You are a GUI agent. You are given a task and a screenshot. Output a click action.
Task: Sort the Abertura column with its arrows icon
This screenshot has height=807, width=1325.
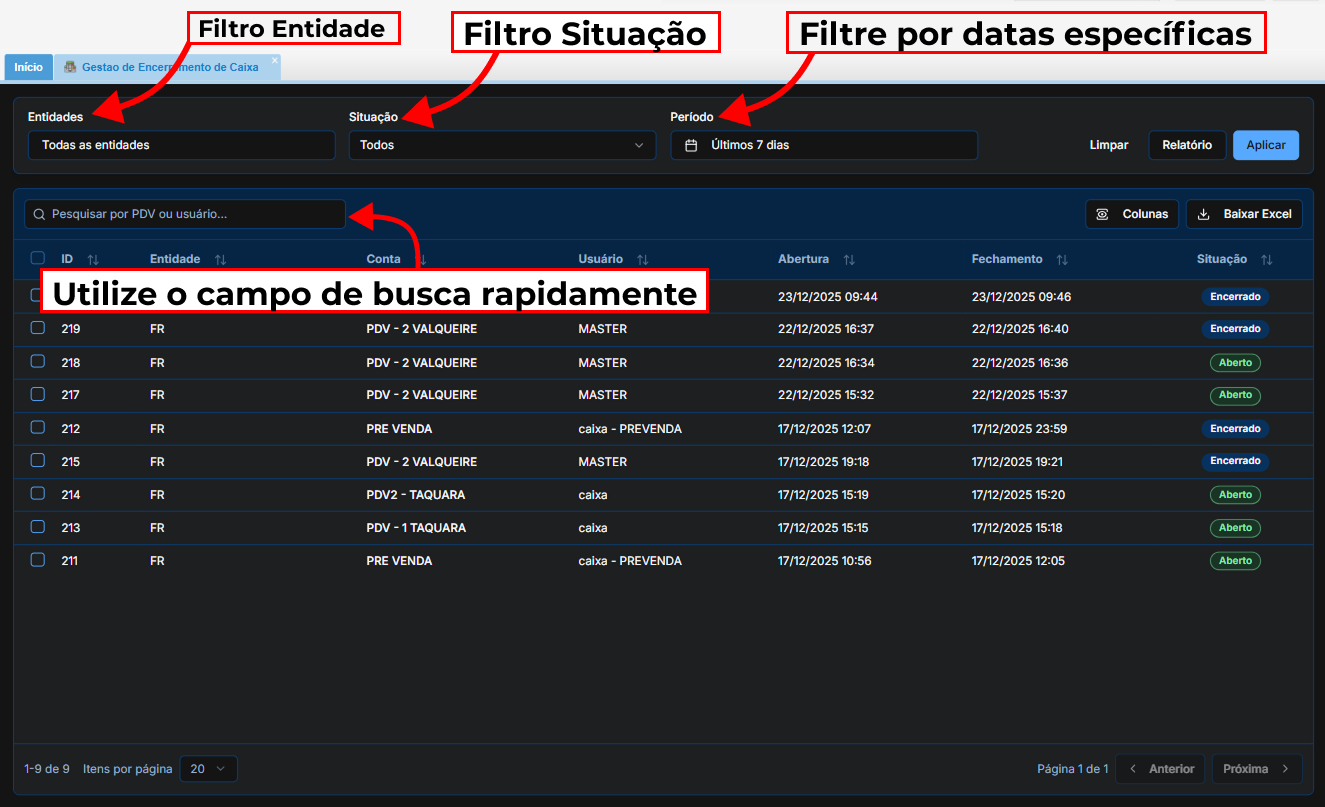tap(848, 260)
